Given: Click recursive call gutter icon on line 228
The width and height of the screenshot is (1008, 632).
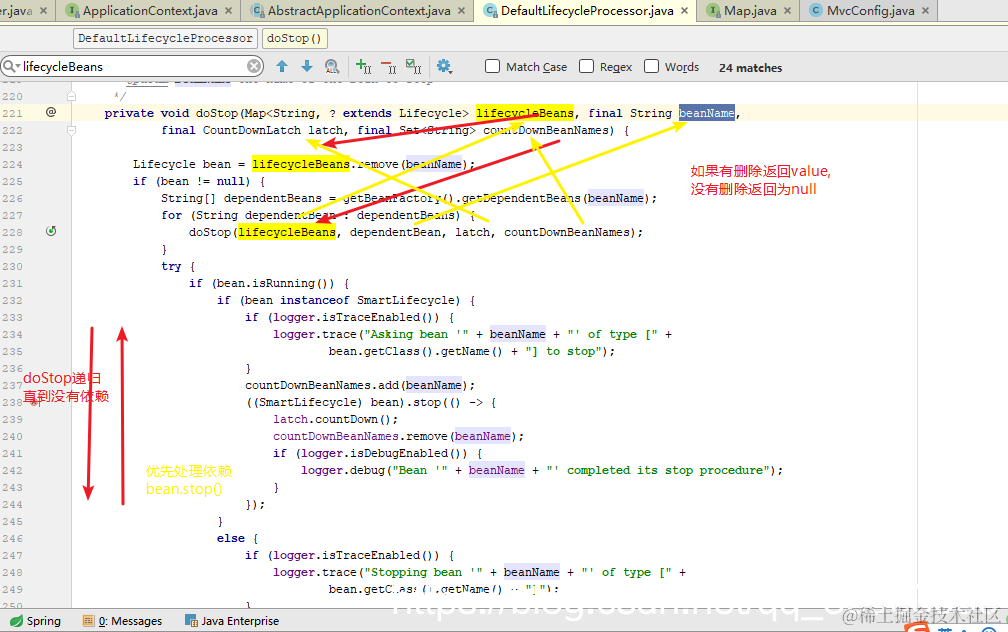Looking at the screenshot, I should (51, 231).
